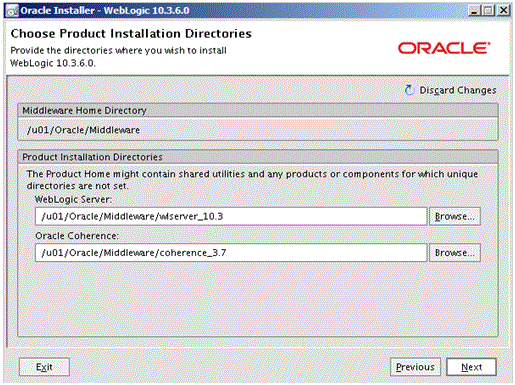The image size is (515, 385).
Task: Click the Discard Changes link
Action: point(458,90)
